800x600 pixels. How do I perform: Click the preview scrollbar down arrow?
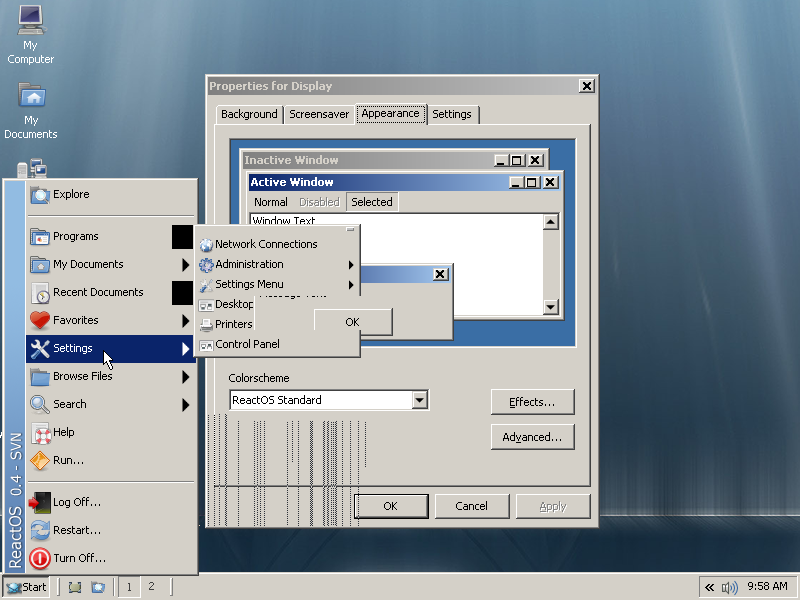551,307
